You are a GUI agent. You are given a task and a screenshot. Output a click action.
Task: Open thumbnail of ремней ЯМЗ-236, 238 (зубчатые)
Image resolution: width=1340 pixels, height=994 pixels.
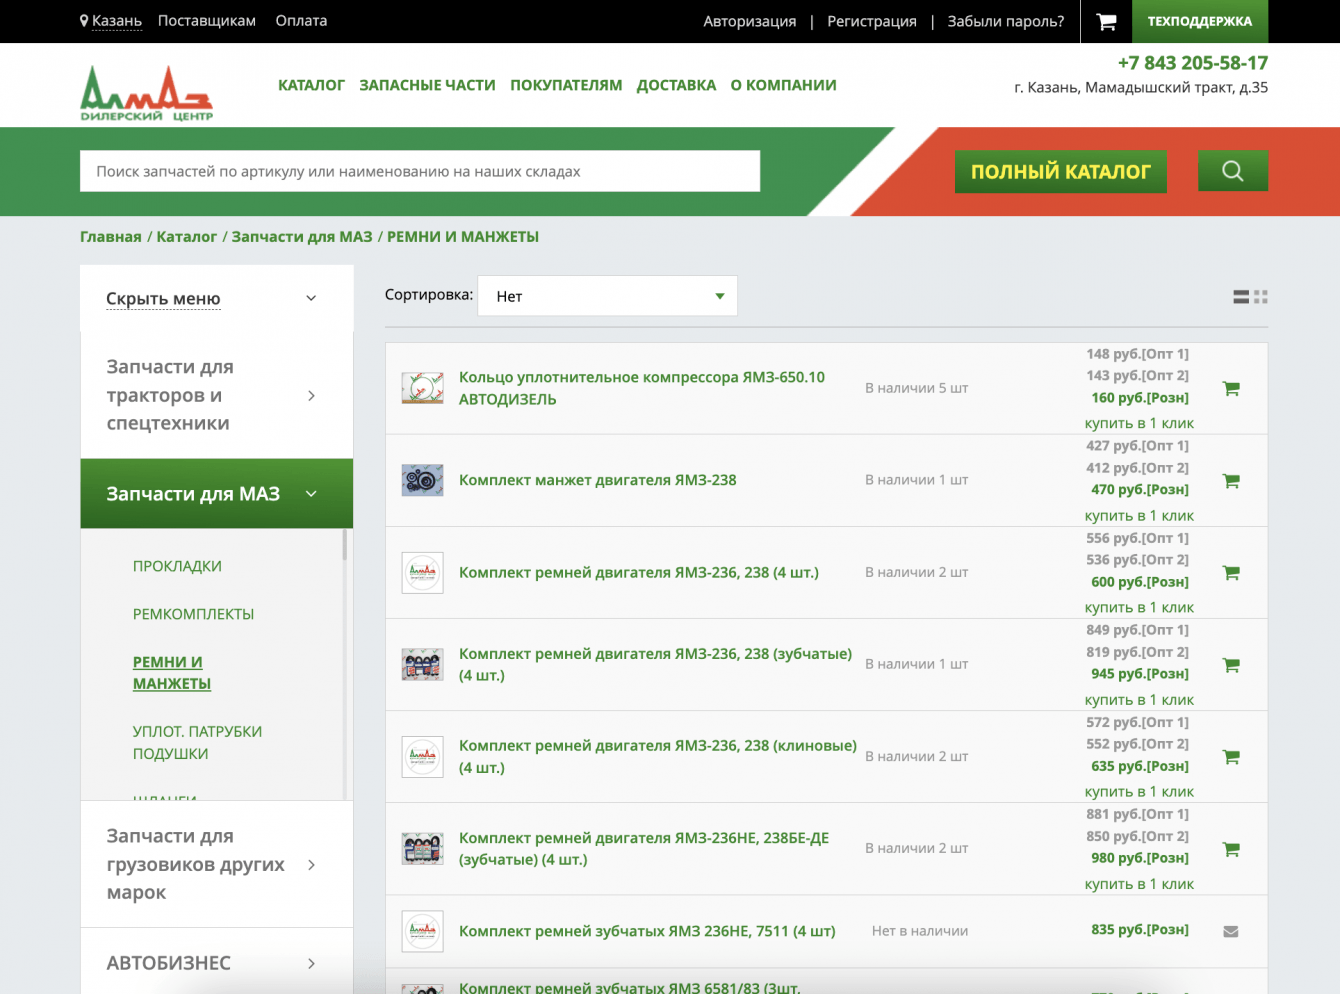click(422, 664)
